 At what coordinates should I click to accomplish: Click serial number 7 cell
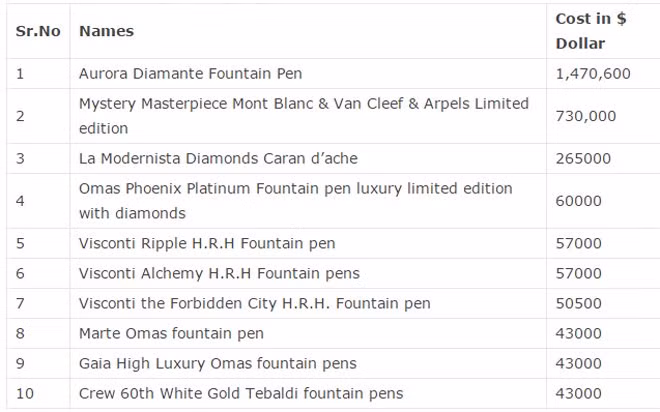pos(21,303)
